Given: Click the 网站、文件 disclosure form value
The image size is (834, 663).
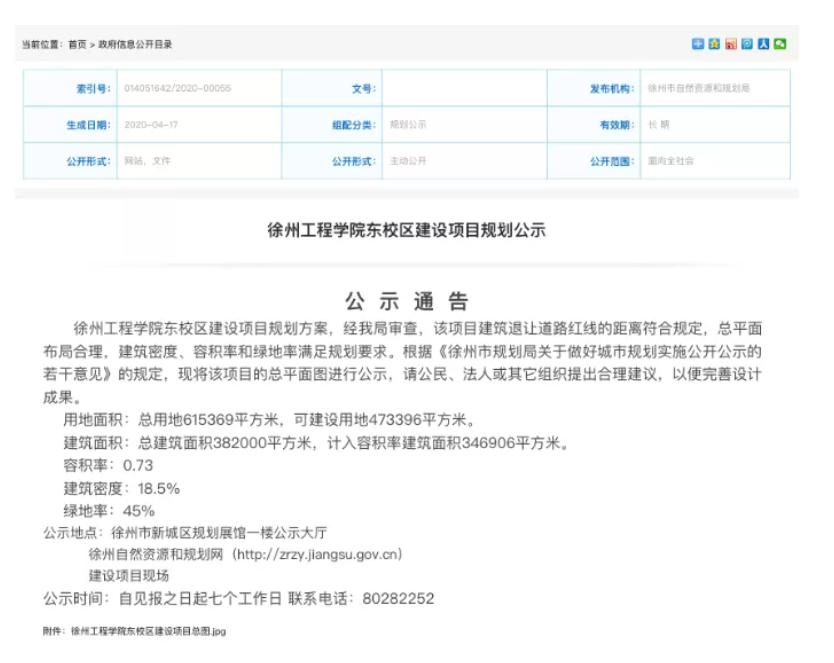Looking at the screenshot, I should click(147, 161).
